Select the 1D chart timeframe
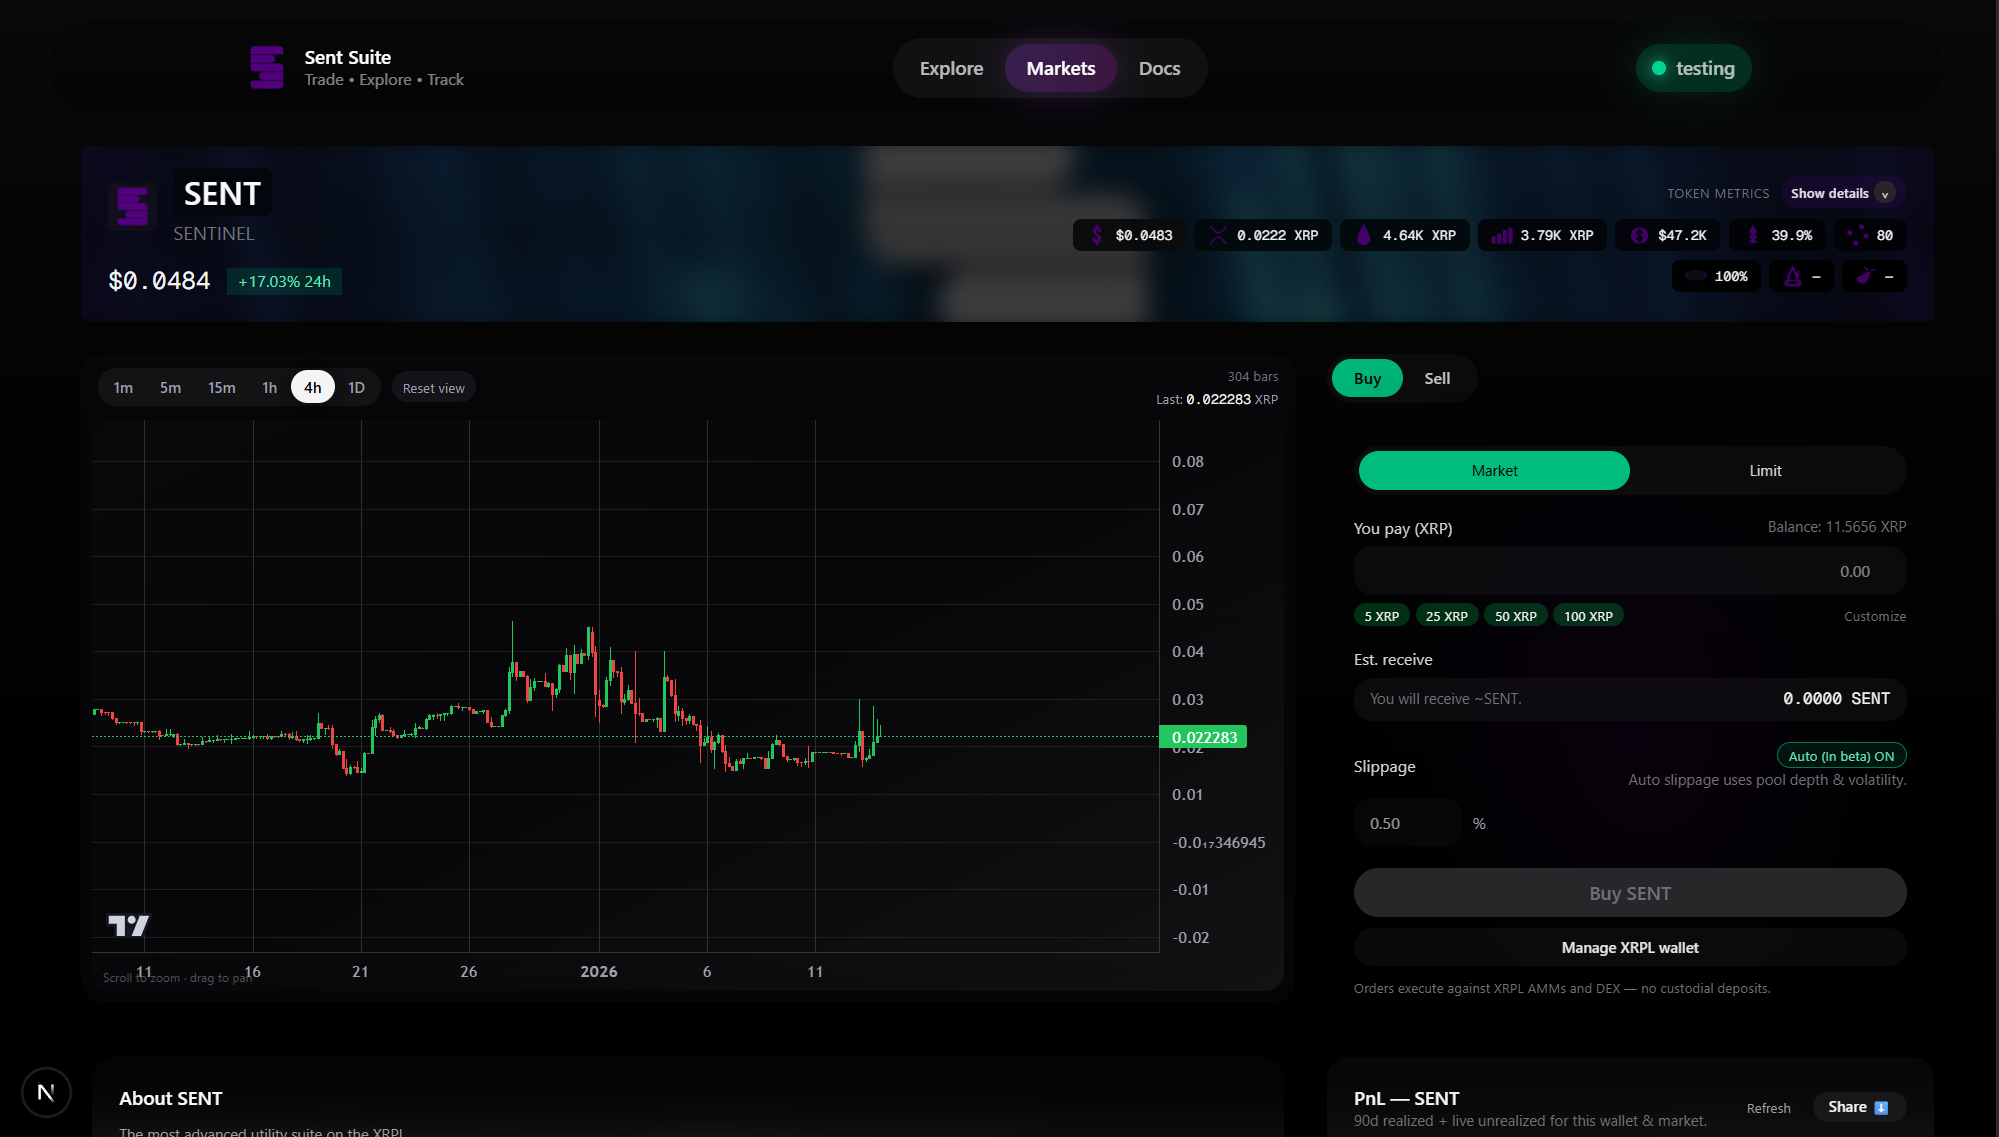The height and width of the screenshot is (1137, 1999). (x=356, y=388)
